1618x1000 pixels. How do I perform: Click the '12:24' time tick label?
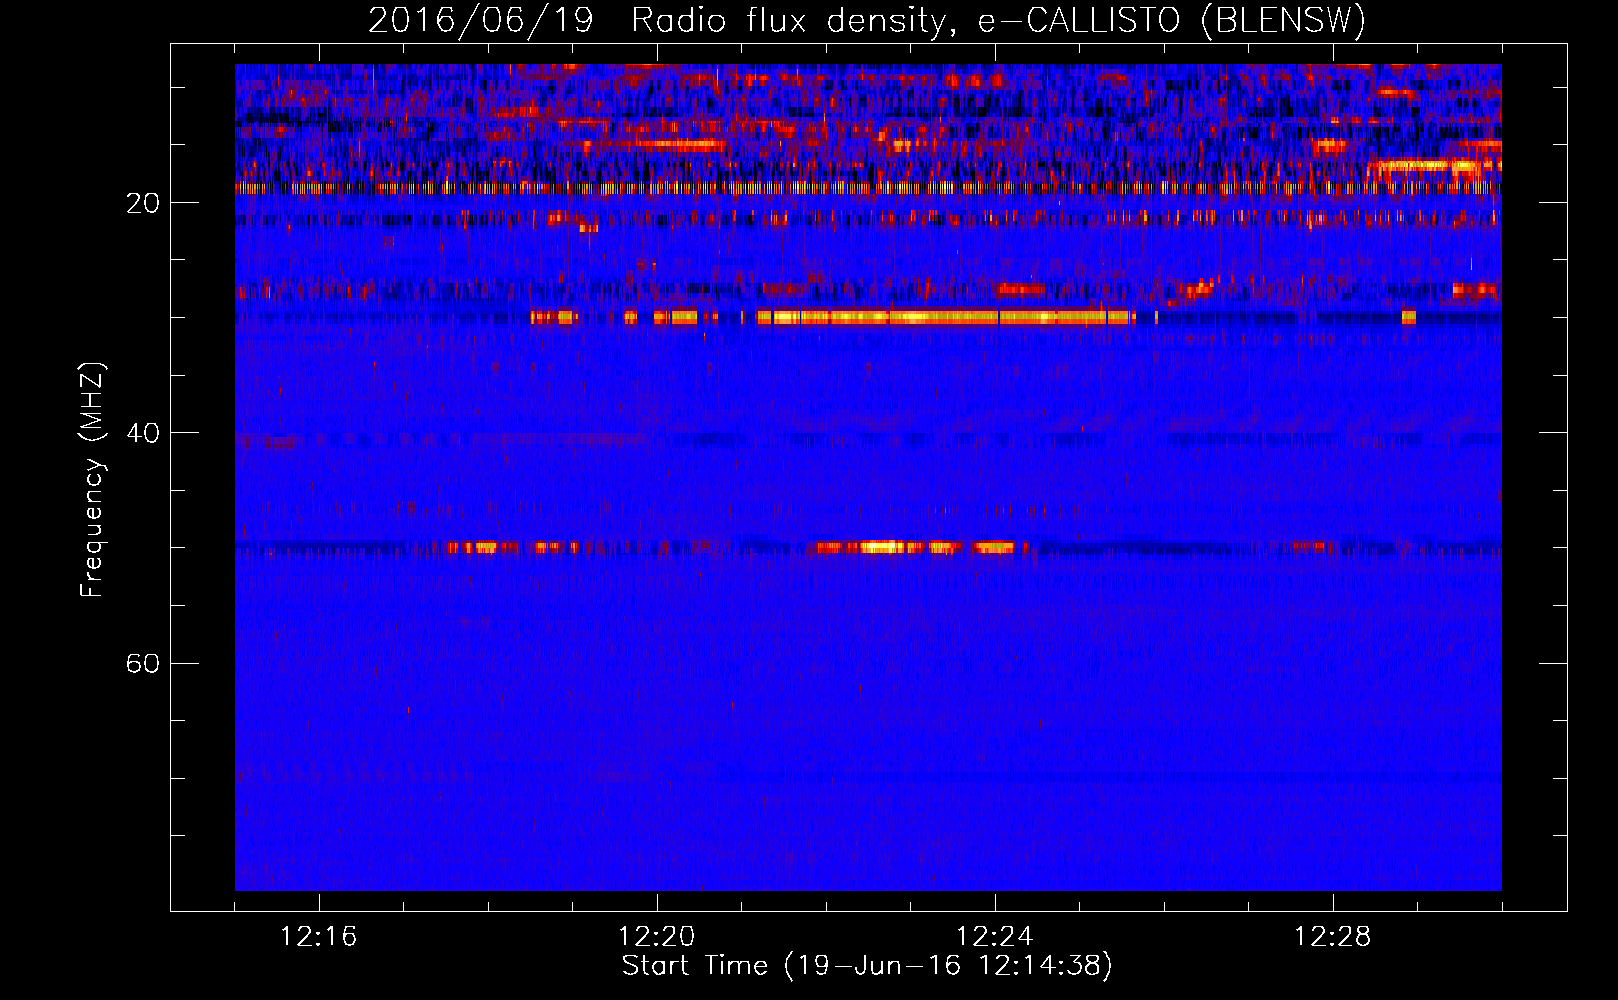coord(995,937)
